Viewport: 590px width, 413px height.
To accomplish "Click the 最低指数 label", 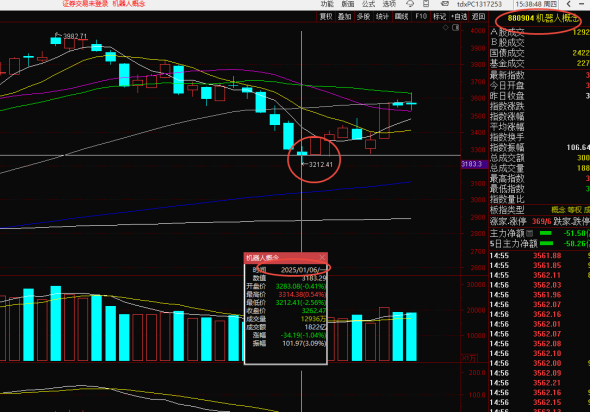I will (x=507, y=189).
